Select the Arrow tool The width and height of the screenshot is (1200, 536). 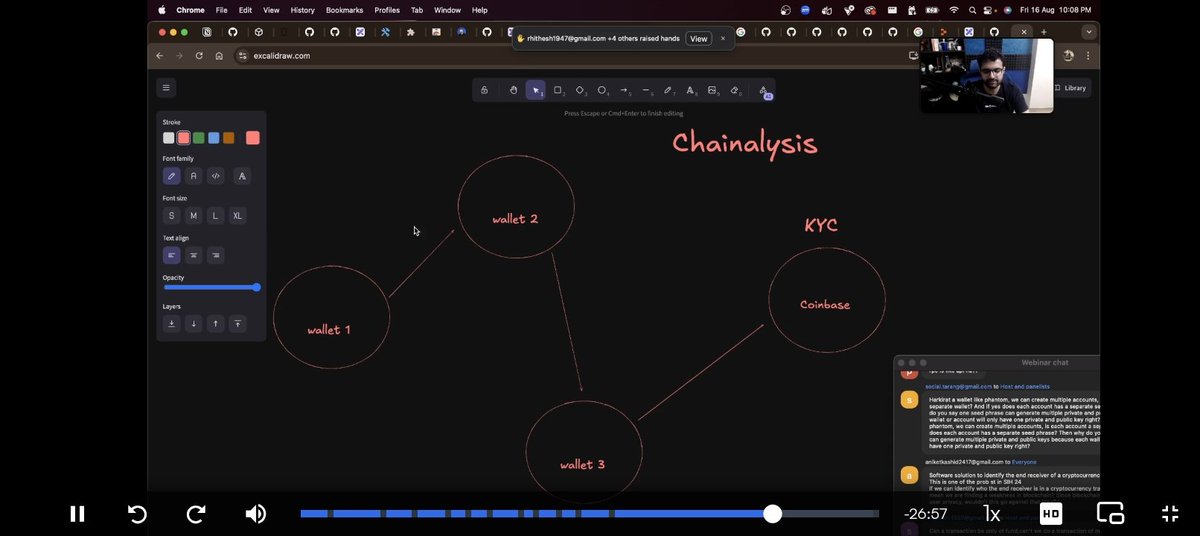click(x=624, y=90)
